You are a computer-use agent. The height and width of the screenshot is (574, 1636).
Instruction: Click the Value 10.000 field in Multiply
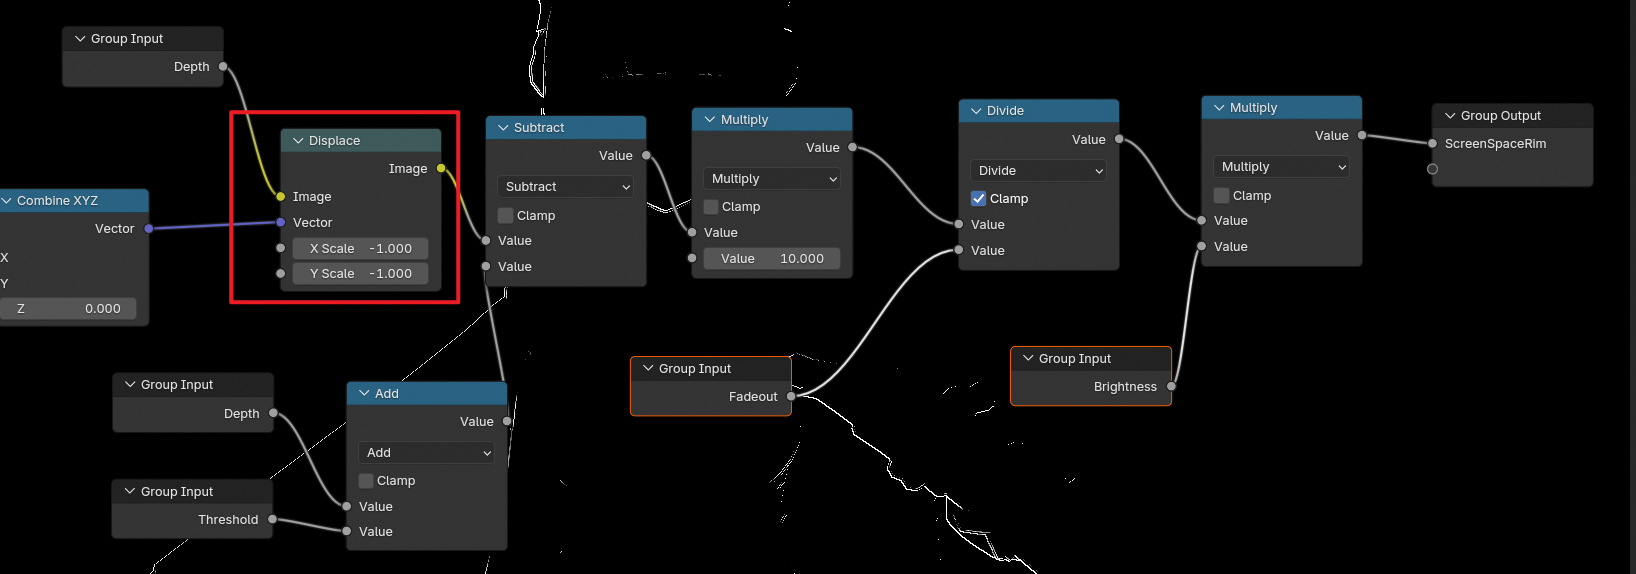[772, 258]
